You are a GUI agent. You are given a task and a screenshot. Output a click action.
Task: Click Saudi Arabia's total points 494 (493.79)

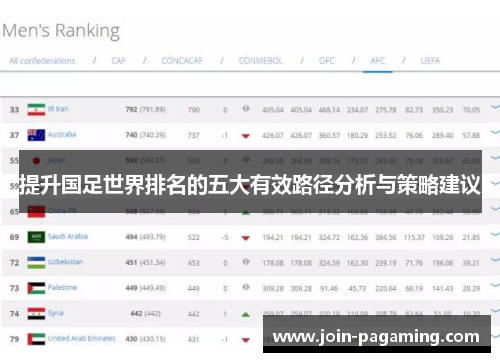(x=145, y=237)
